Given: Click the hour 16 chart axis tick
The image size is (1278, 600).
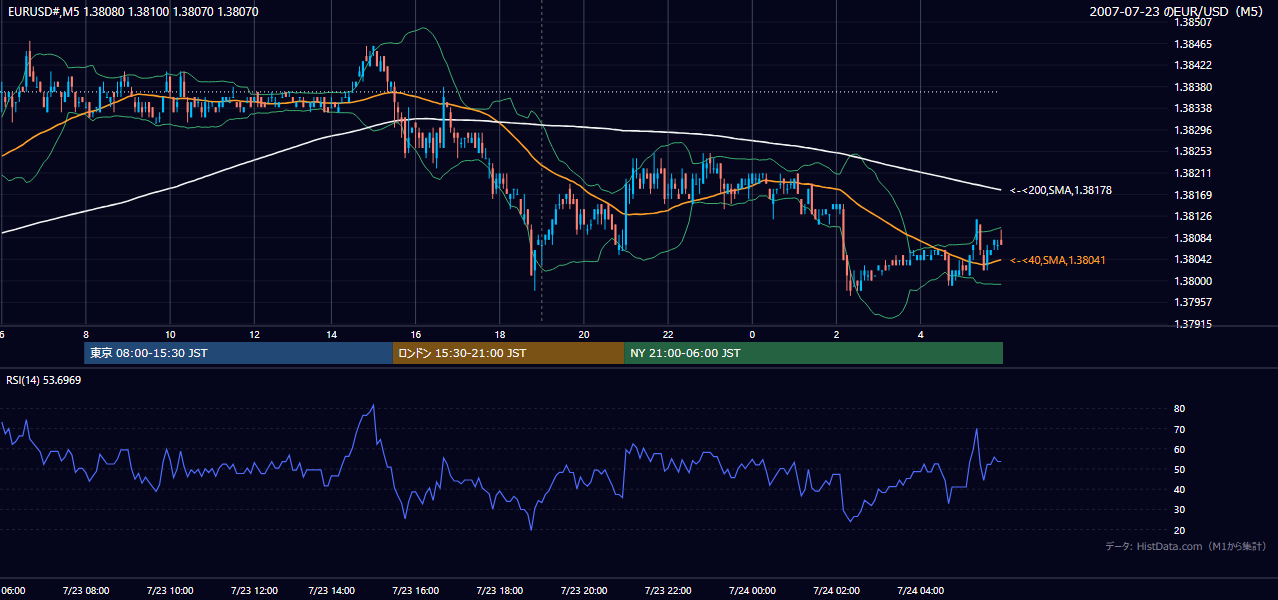Looking at the screenshot, I should coord(416,334).
